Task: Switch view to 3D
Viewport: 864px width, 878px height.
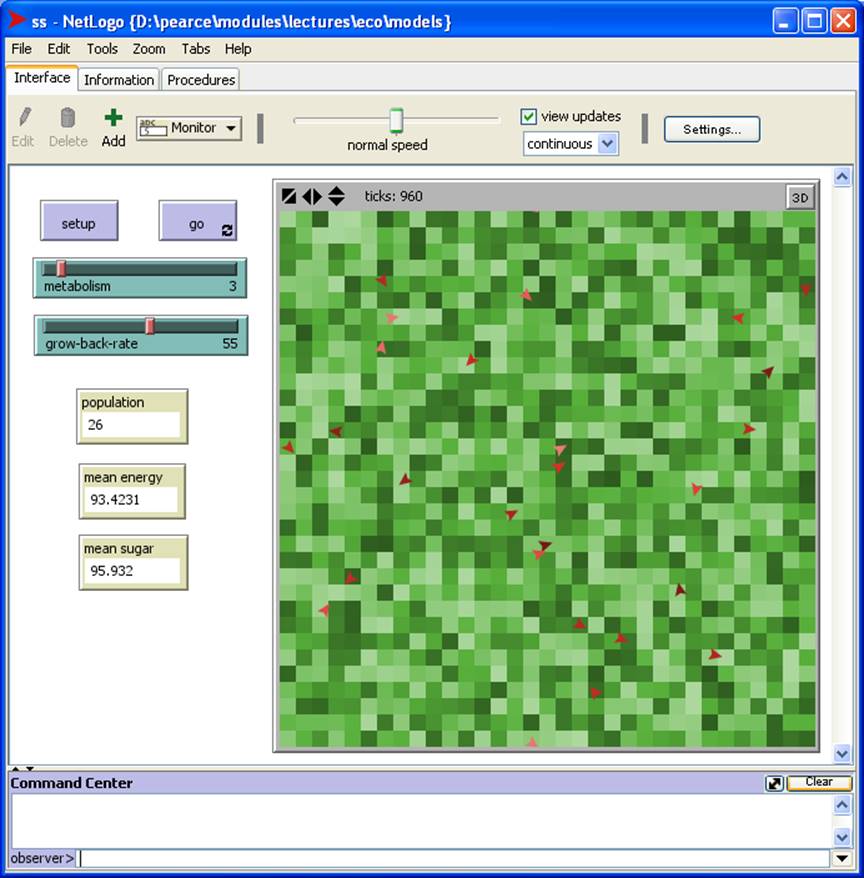Action: pos(799,198)
